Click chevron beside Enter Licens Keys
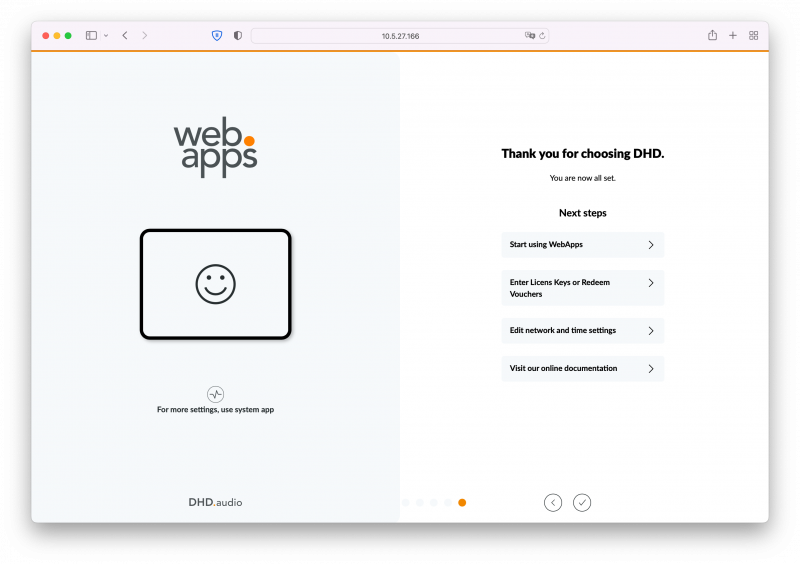Screen dimensions: 800x564 (x=651, y=283)
